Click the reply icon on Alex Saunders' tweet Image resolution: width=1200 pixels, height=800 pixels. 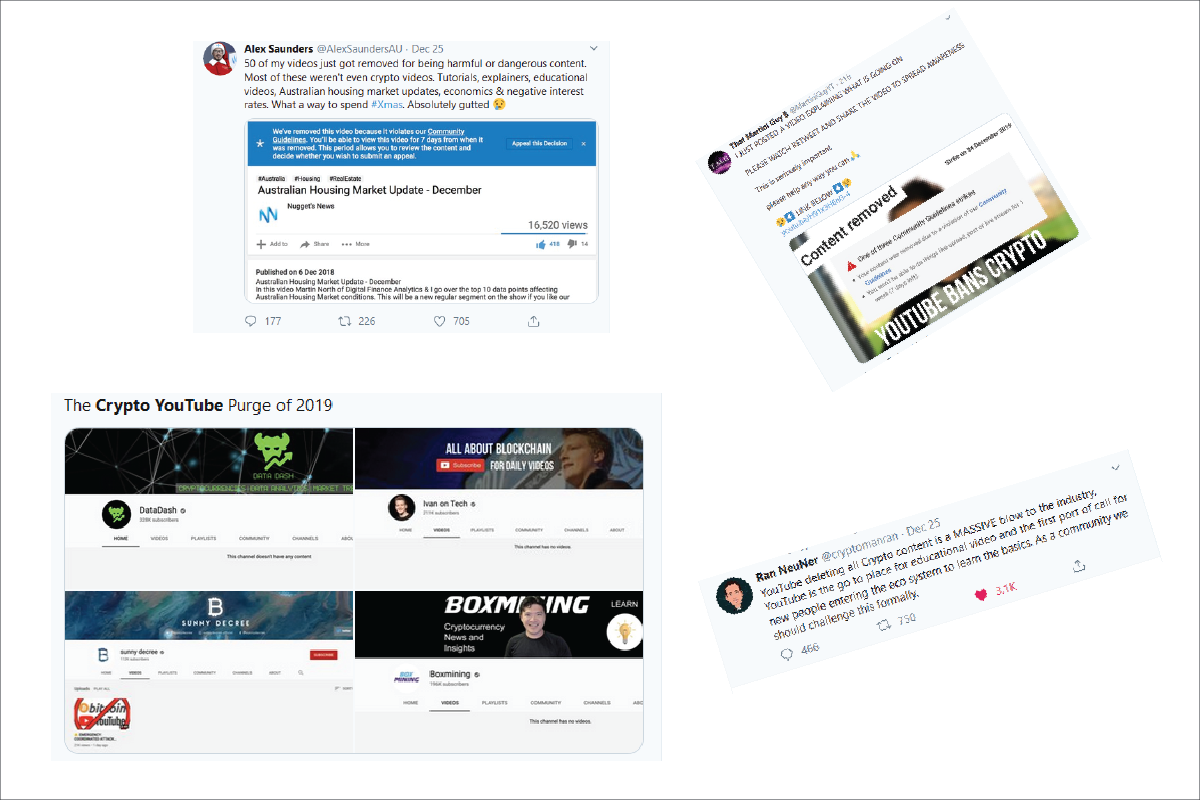[x=250, y=321]
